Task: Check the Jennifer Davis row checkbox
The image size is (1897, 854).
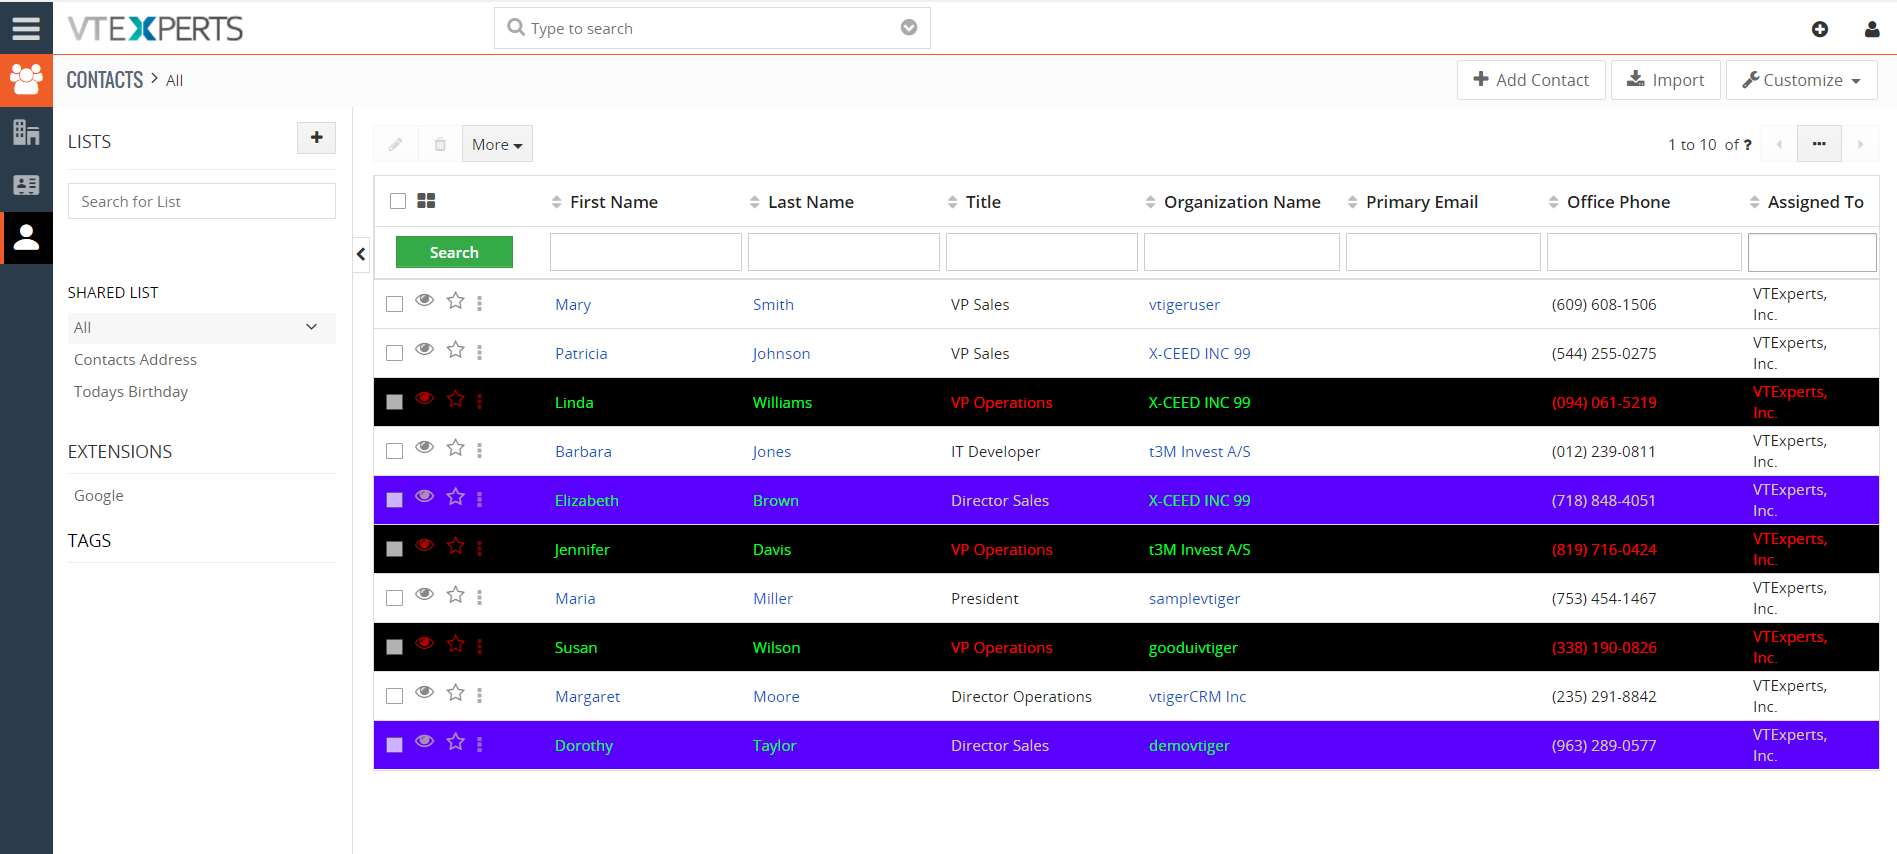Action: (395, 549)
